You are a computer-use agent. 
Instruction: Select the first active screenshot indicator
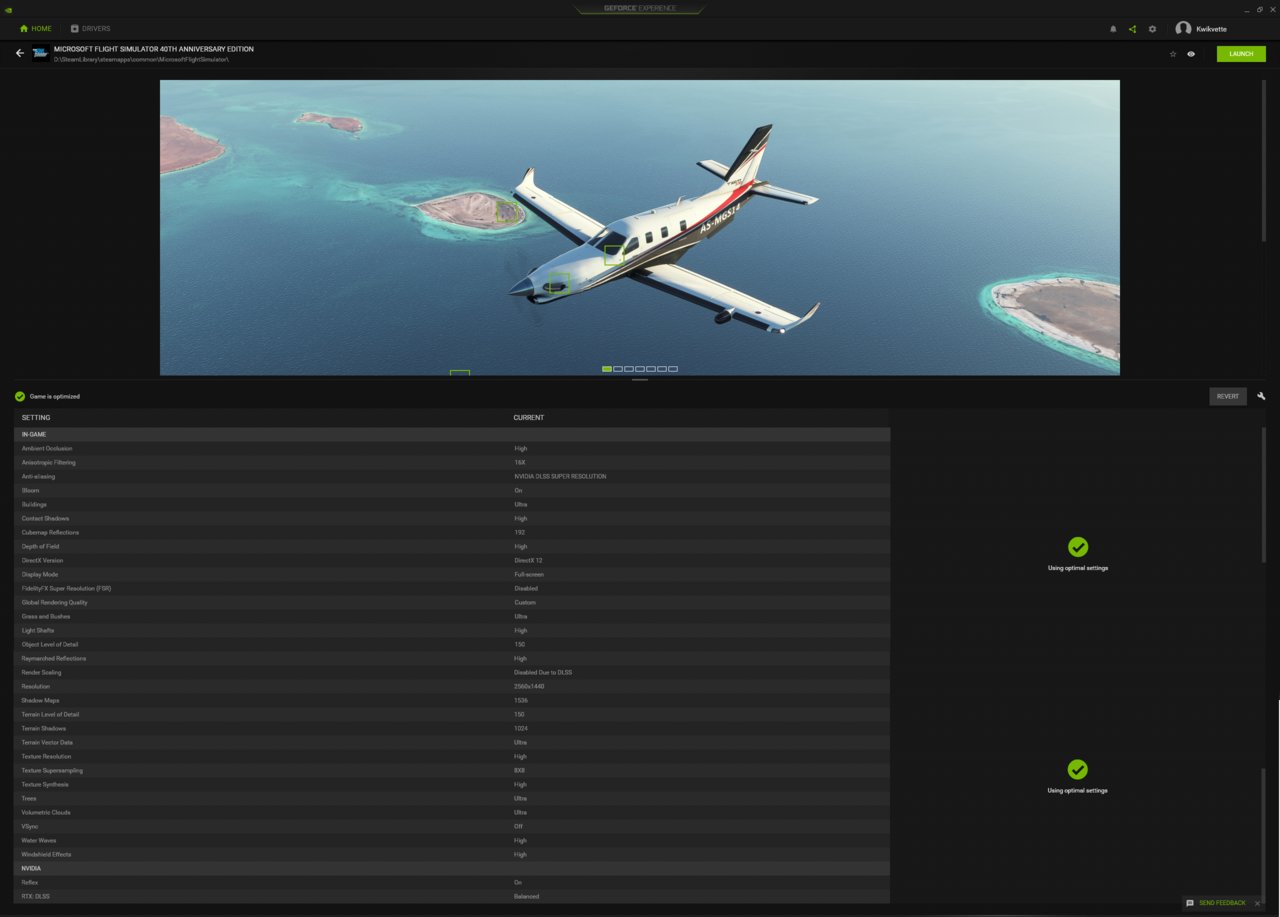coord(607,369)
